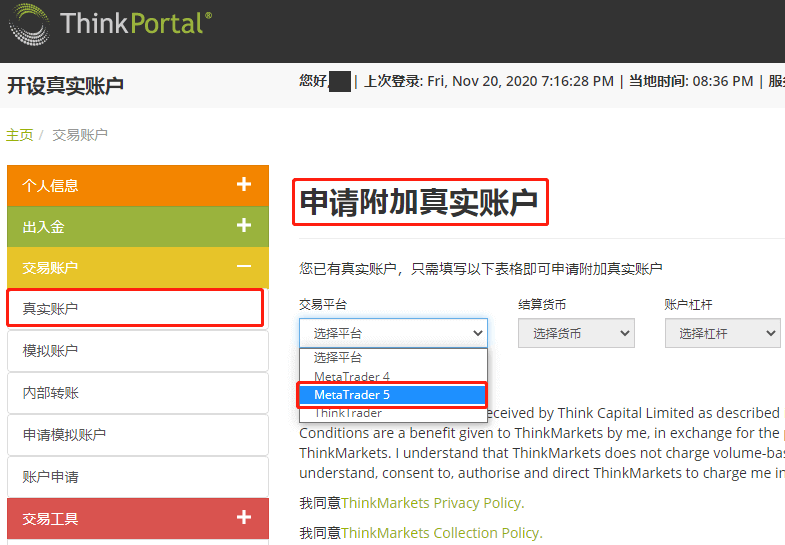Screen dimensions: 785x545
Task: Expand the 交易工具 section plus icon
Action: pos(244,517)
